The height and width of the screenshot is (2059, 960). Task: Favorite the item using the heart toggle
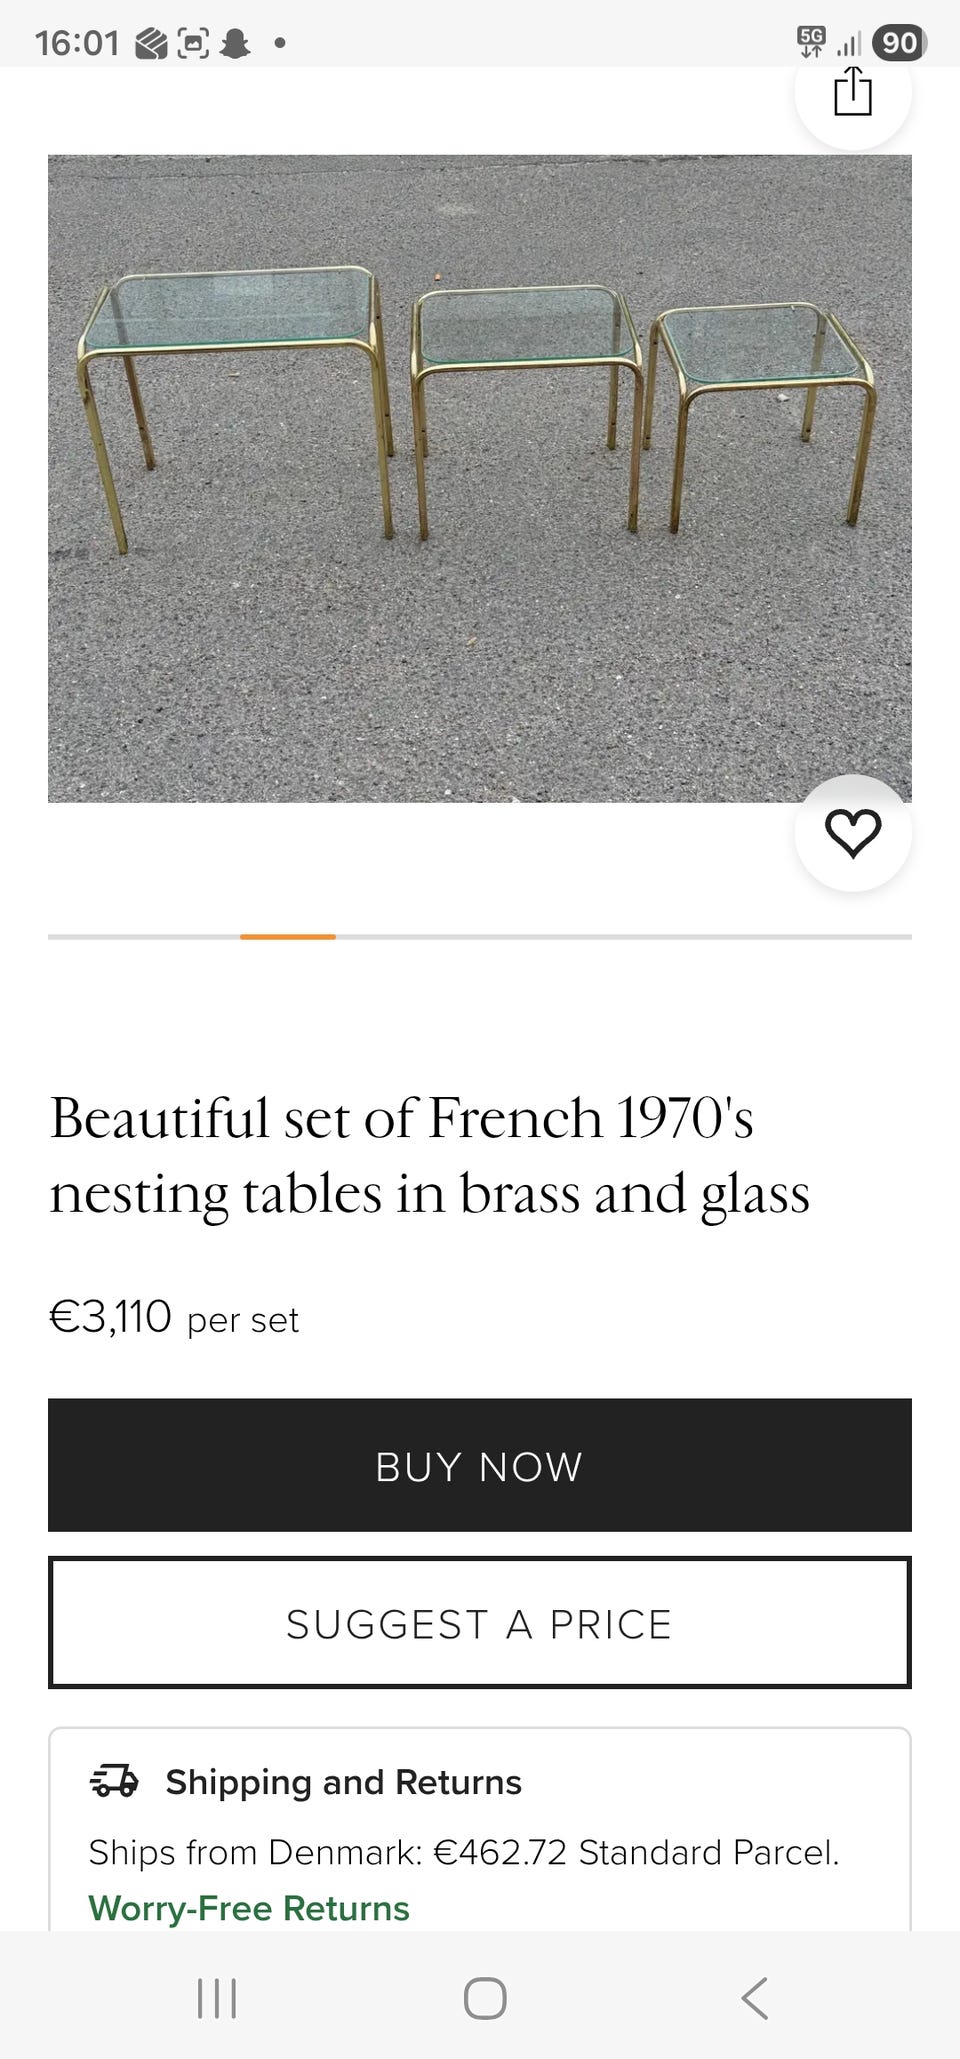pos(853,832)
